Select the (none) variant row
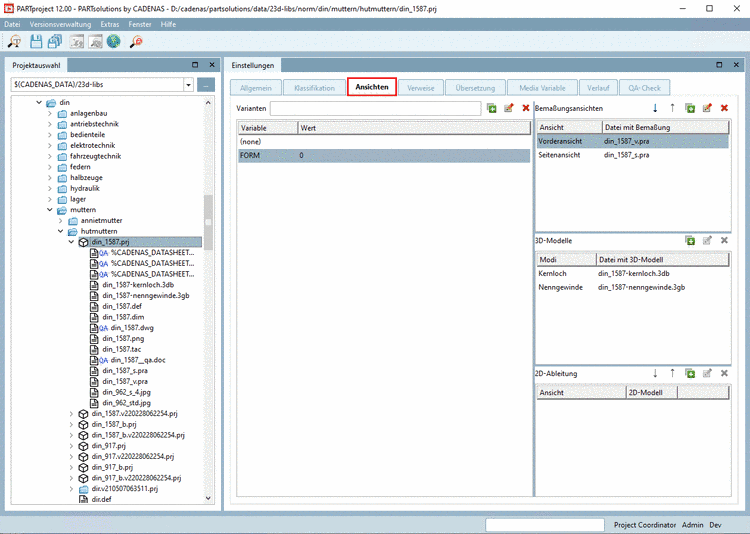This screenshot has width=750, height=534. [x=384, y=142]
